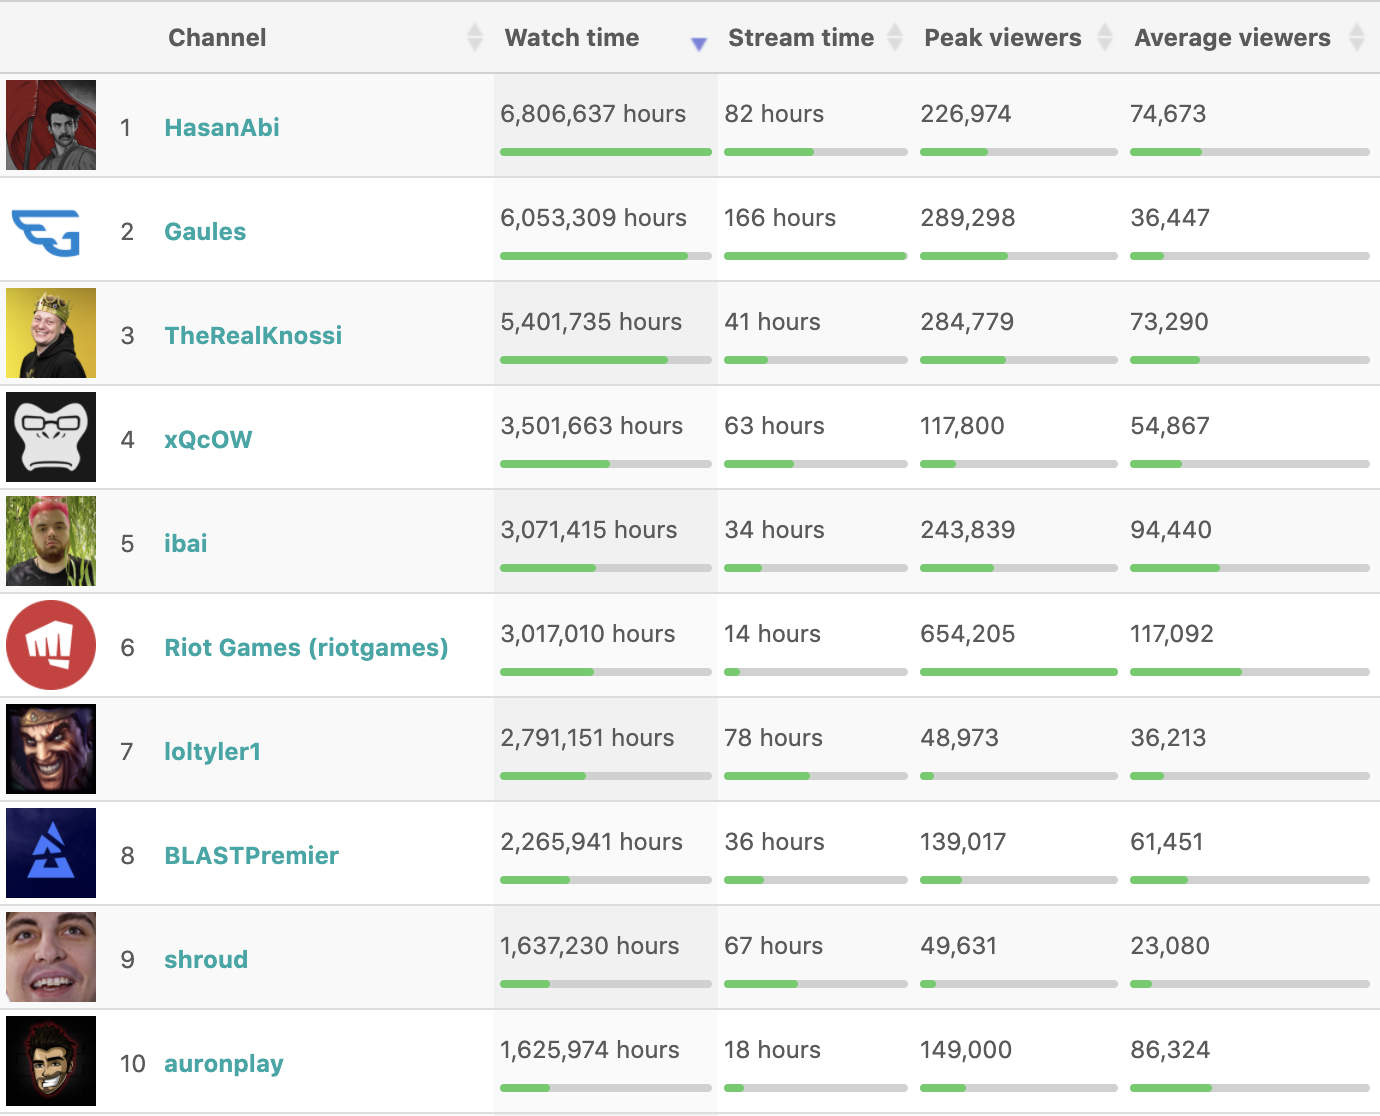Open HasanAbi channel avatar image
The height and width of the screenshot is (1116, 1380).
click(x=51, y=125)
